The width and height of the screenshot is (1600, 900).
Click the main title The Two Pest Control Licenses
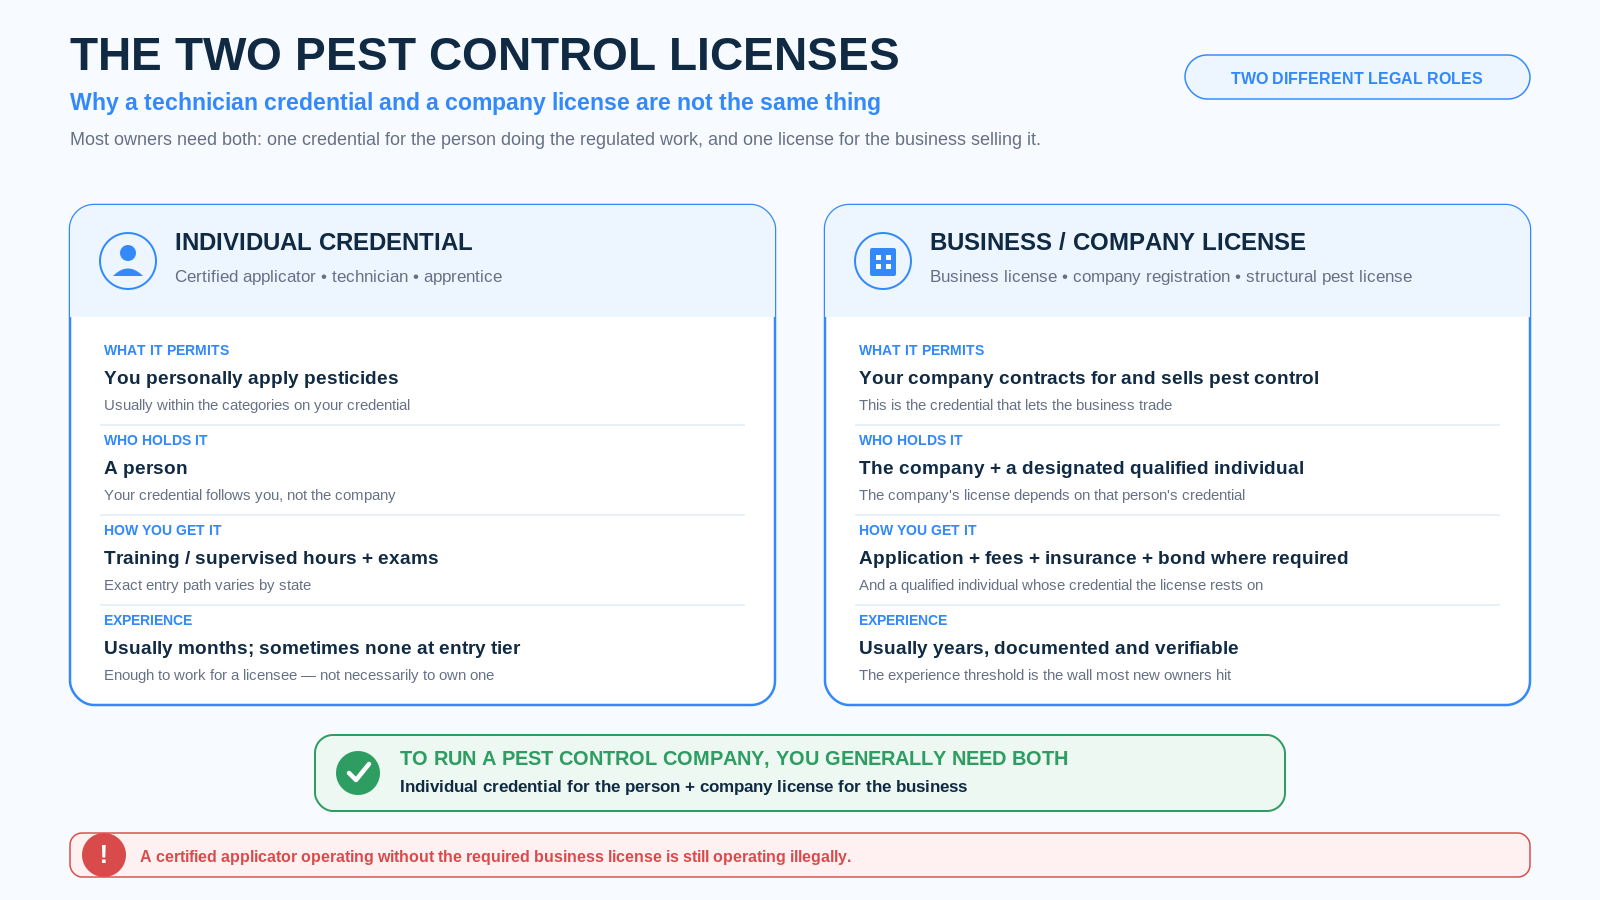click(x=485, y=55)
